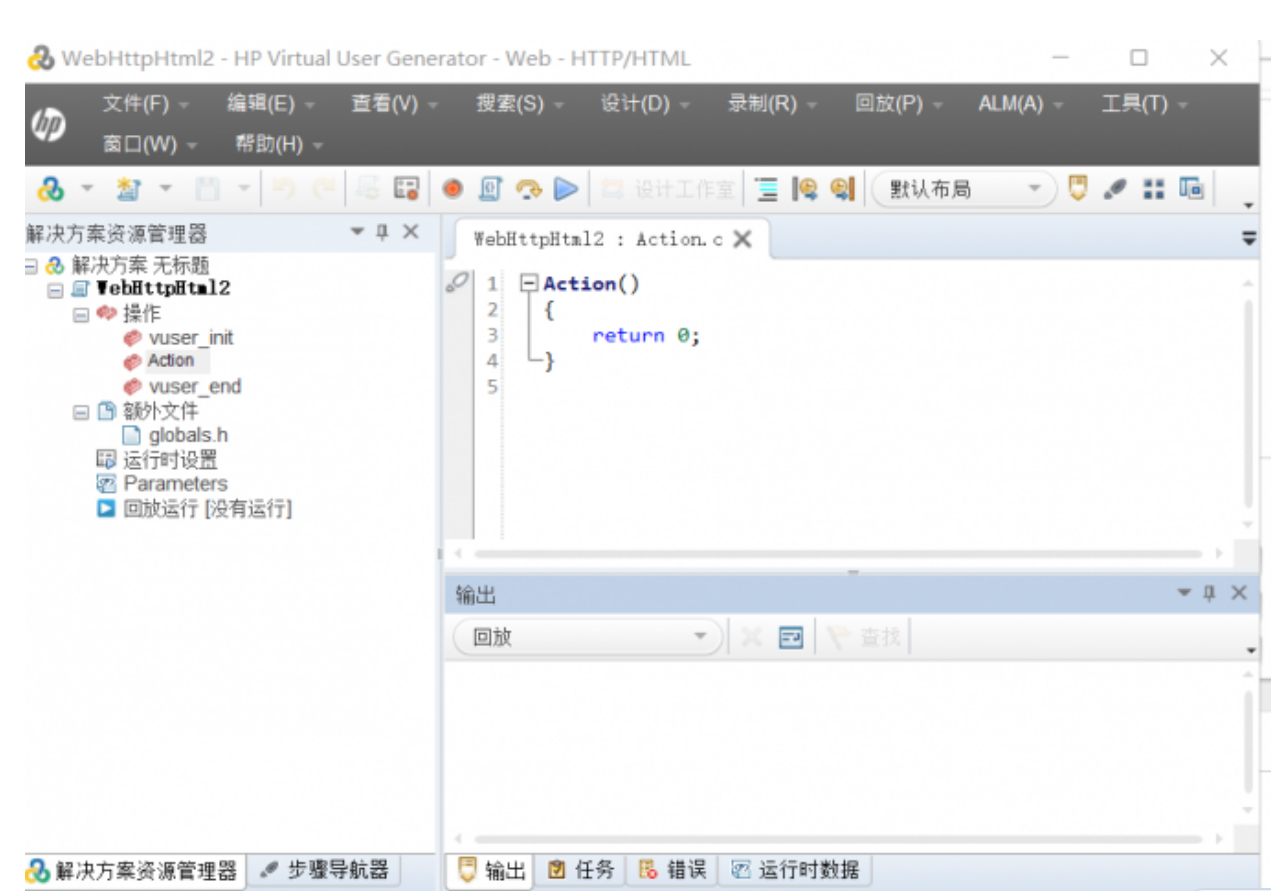Image resolution: width=1271 pixels, height=891 pixels.
Task: Close the Action.c editor tab
Action: click(742, 239)
